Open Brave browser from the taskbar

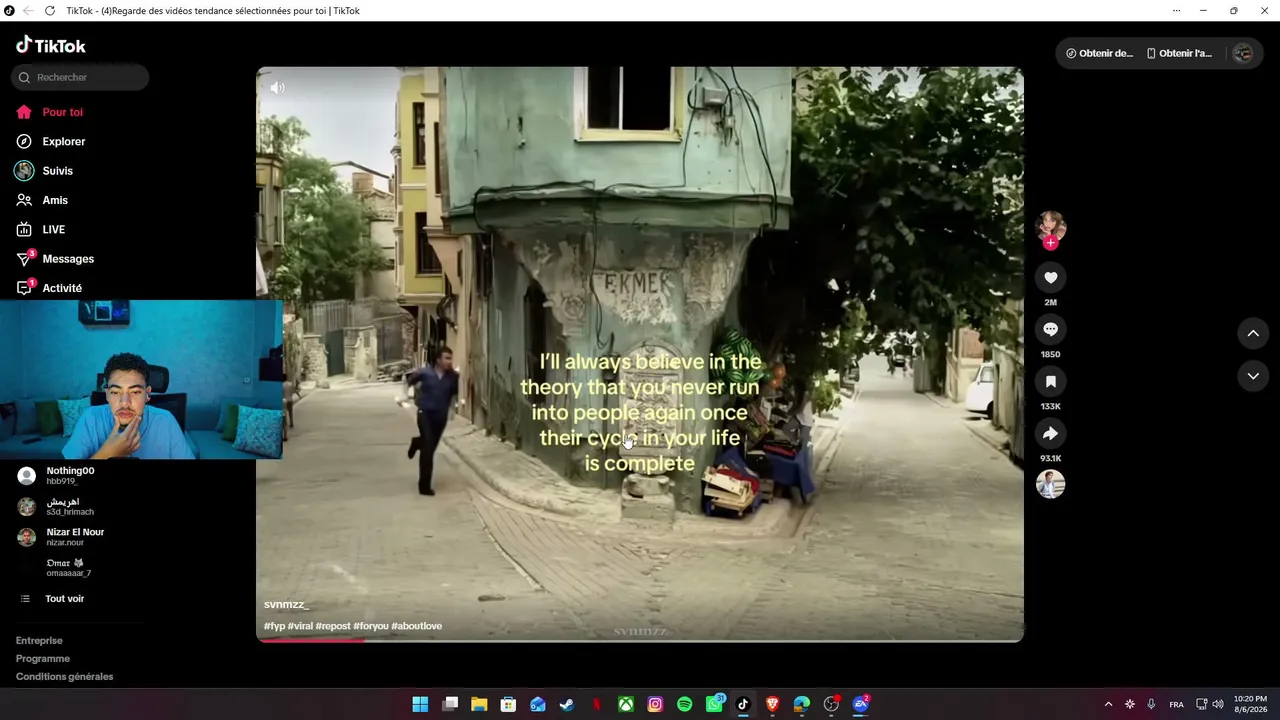772,704
